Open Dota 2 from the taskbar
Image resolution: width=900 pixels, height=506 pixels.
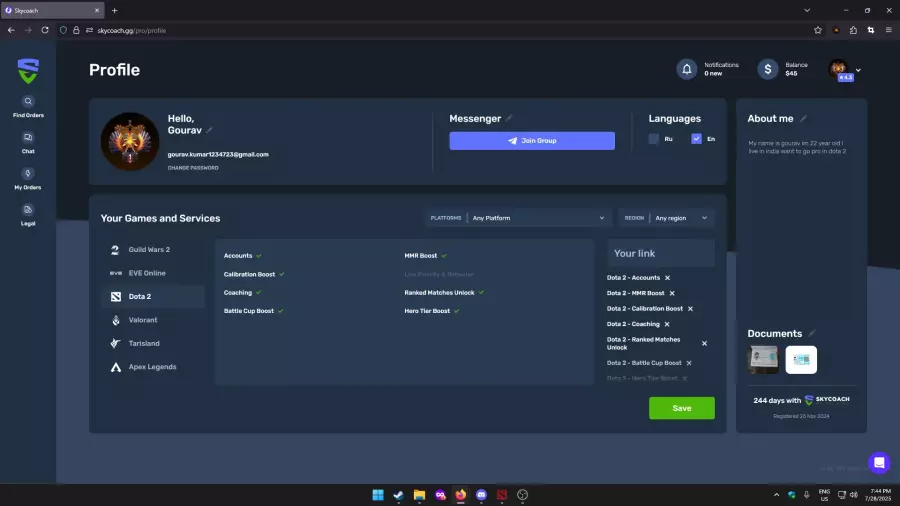point(502,495)
